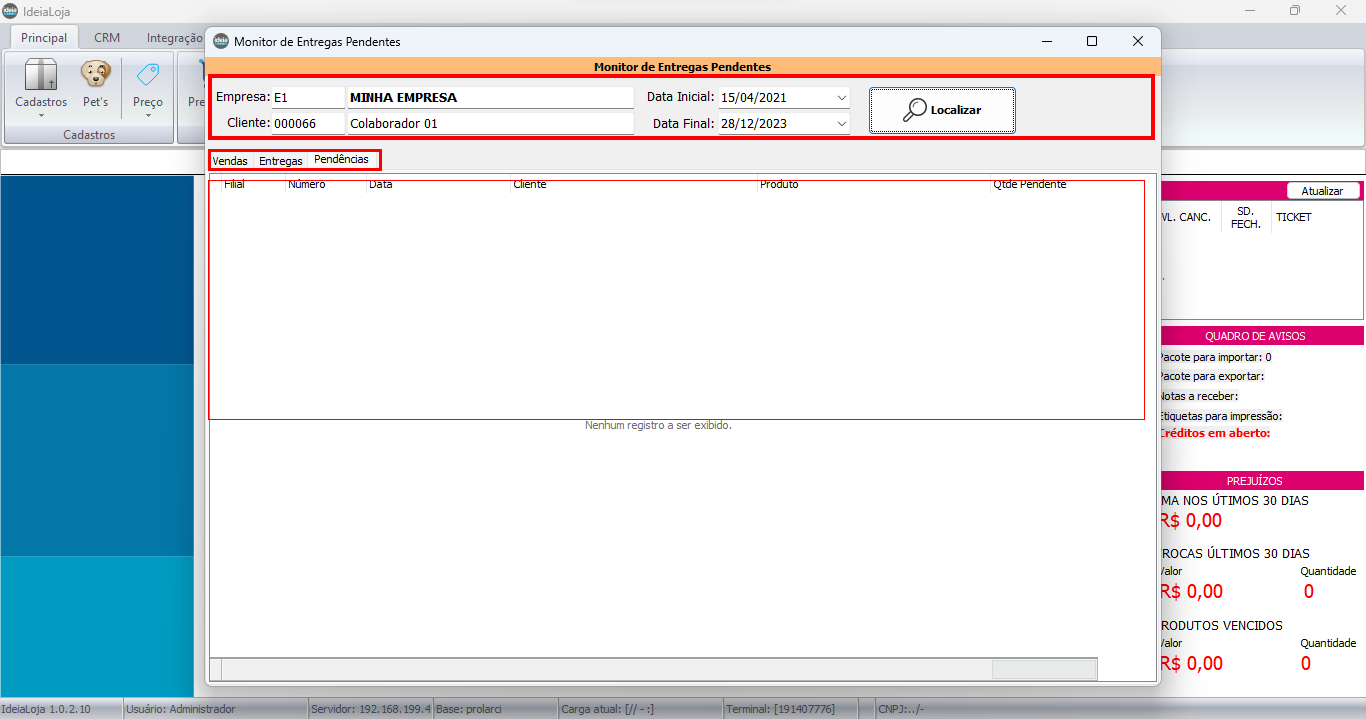This screenshot has width=1366, height=719.
Task: Click the Pet's dog icon
Action: click(95, 75)
